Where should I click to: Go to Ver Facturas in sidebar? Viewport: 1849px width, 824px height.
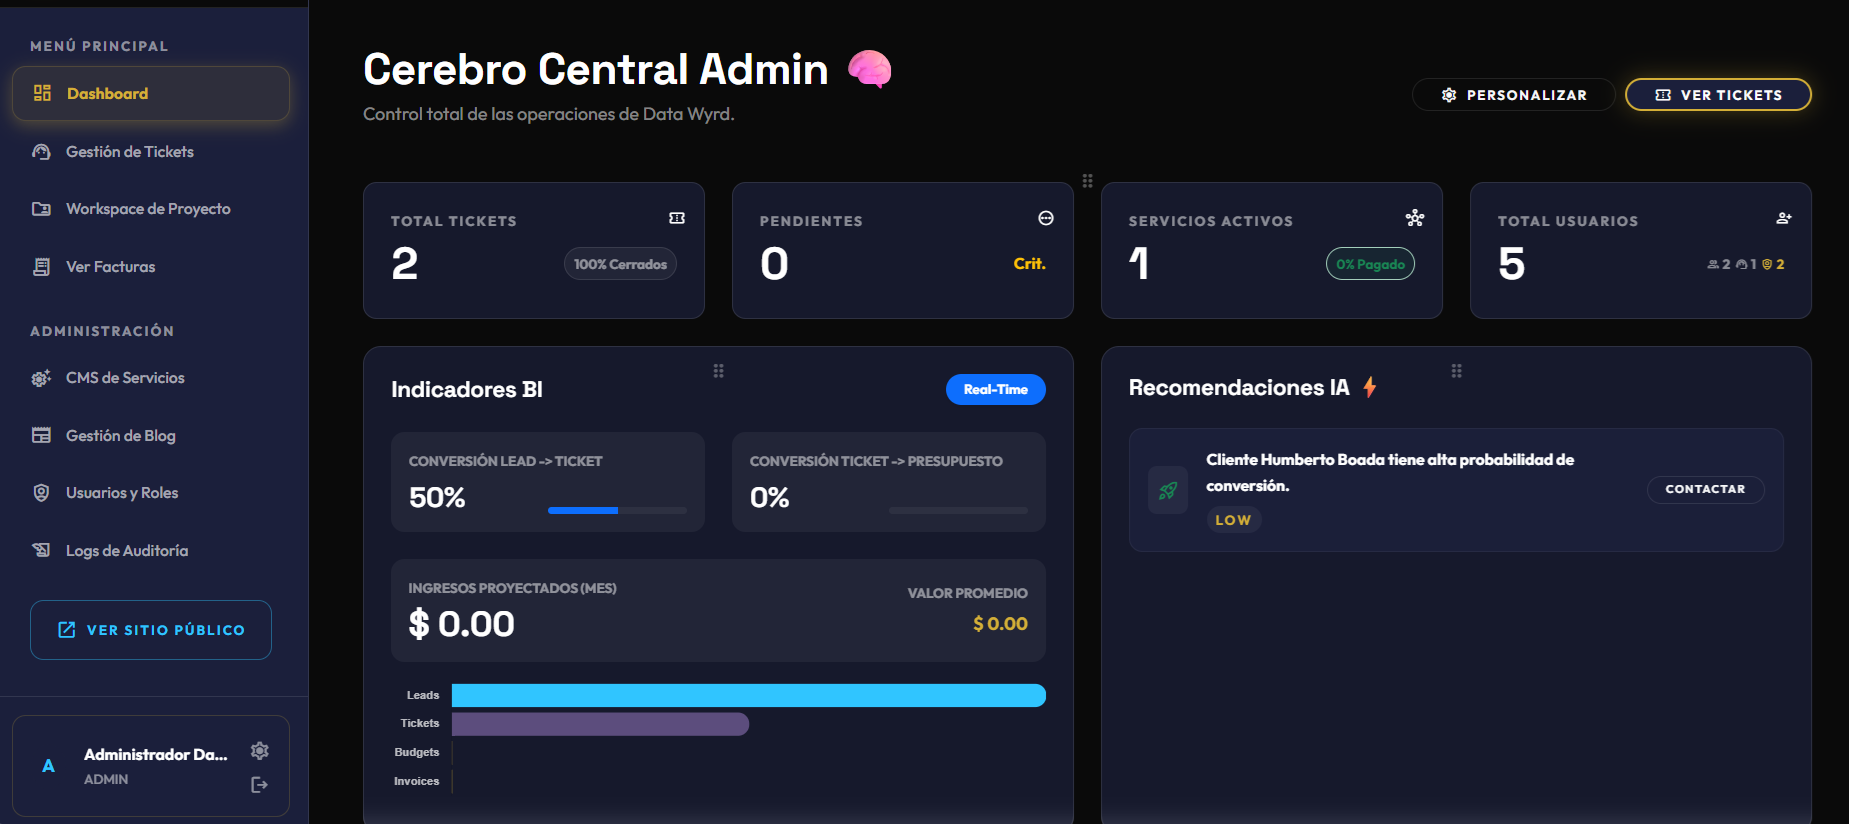[x=110, y=267]
